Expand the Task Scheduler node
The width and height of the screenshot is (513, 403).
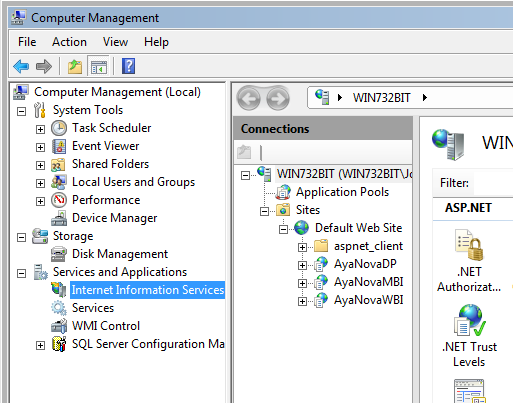pyautogui.click(x=40, y=129)
